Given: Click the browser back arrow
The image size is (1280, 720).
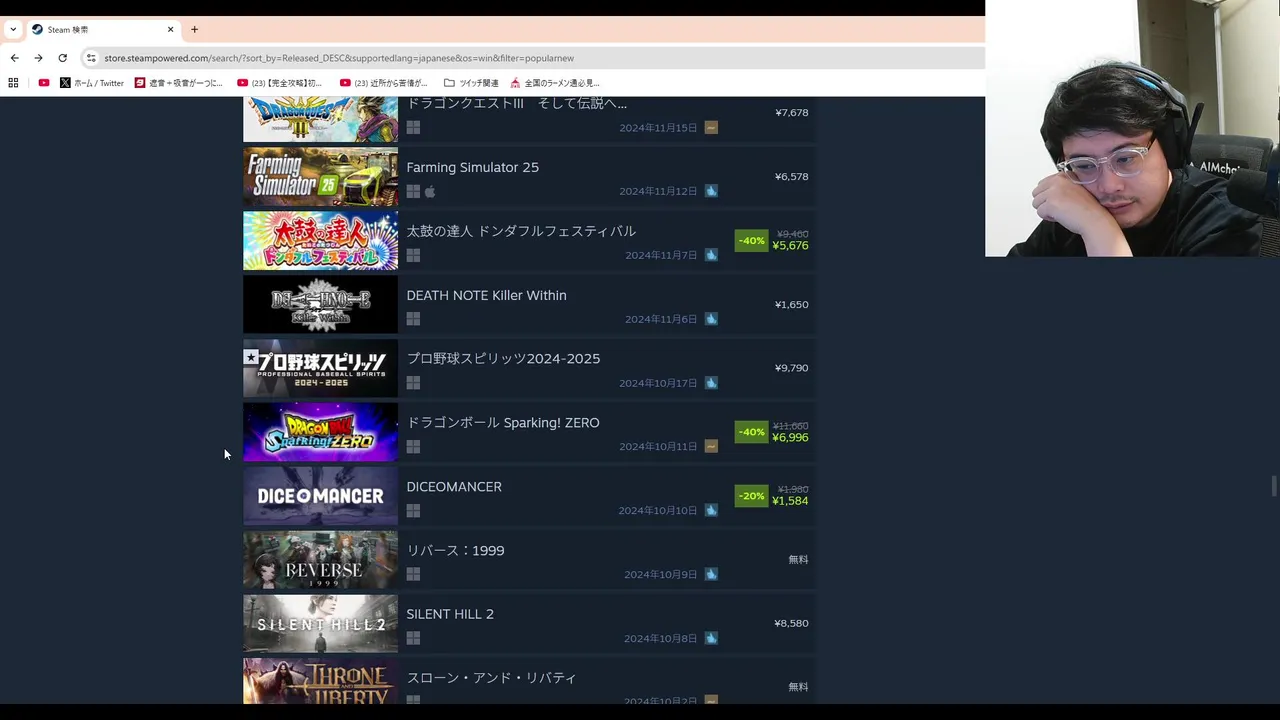Looking at the screenshot, I should click(14, 58).
